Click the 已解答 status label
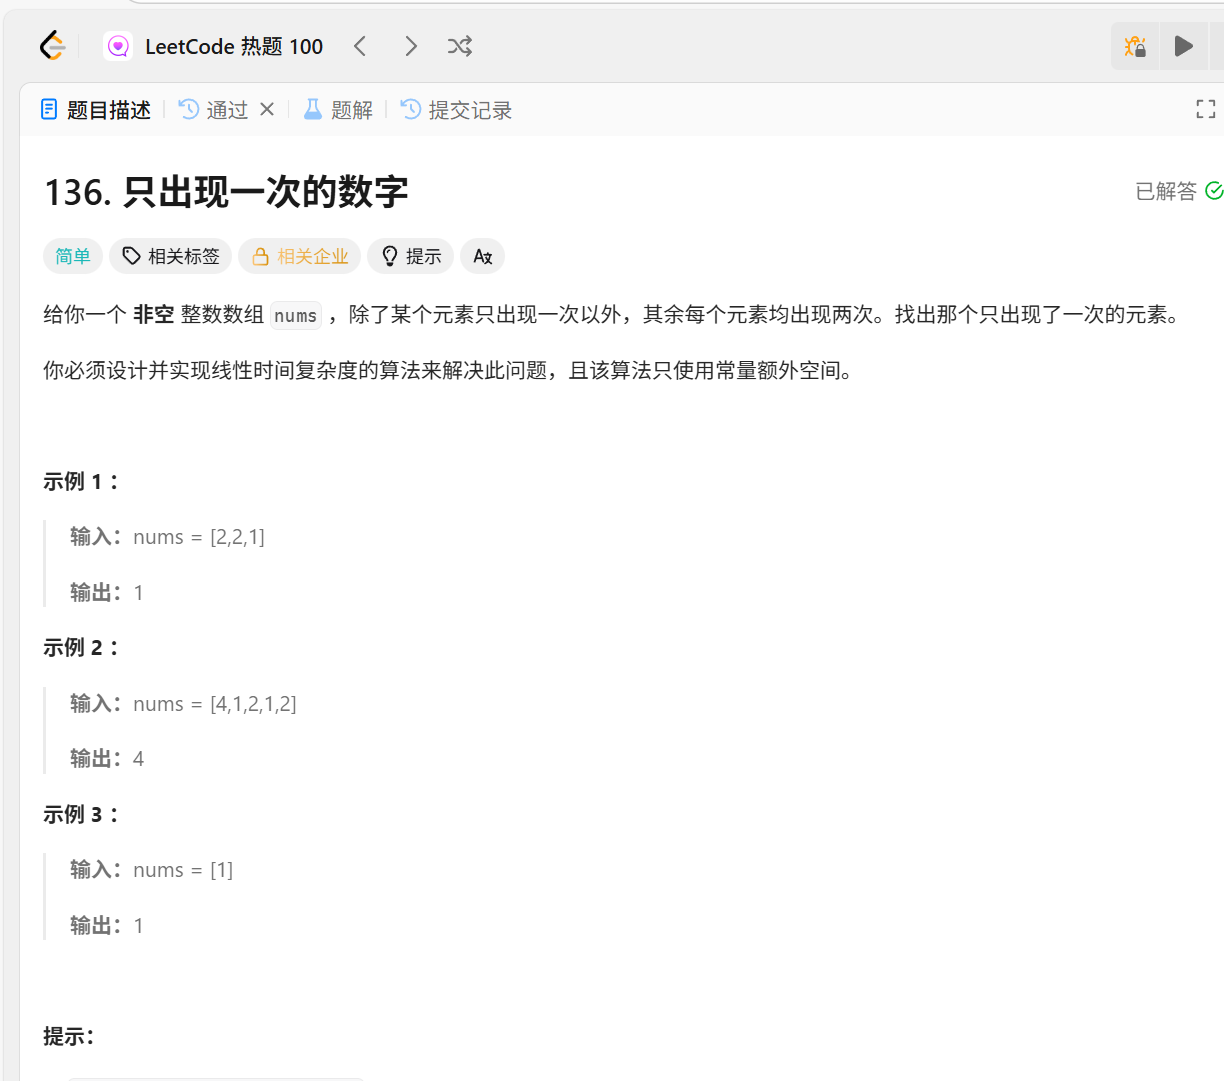This screenshot has height=1081, width=1224. coord(1166,191)
